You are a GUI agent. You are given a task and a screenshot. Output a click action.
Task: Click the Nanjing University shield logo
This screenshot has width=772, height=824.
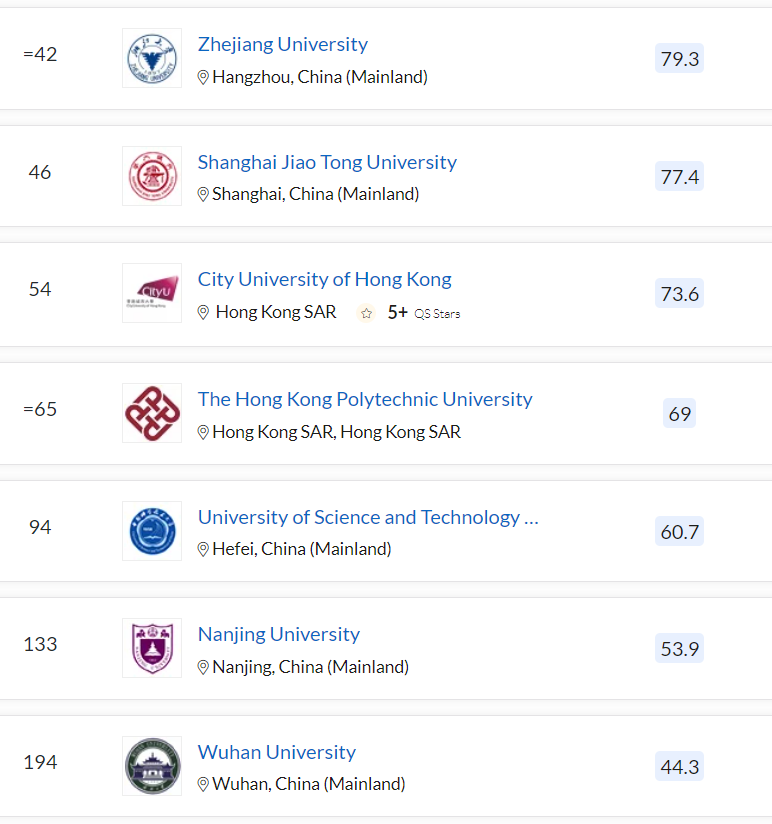(x=151, y=648)
